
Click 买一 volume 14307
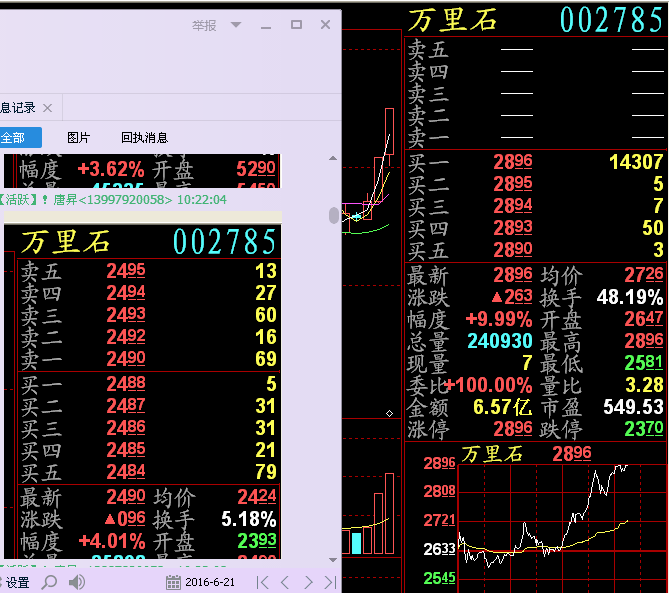636,162
